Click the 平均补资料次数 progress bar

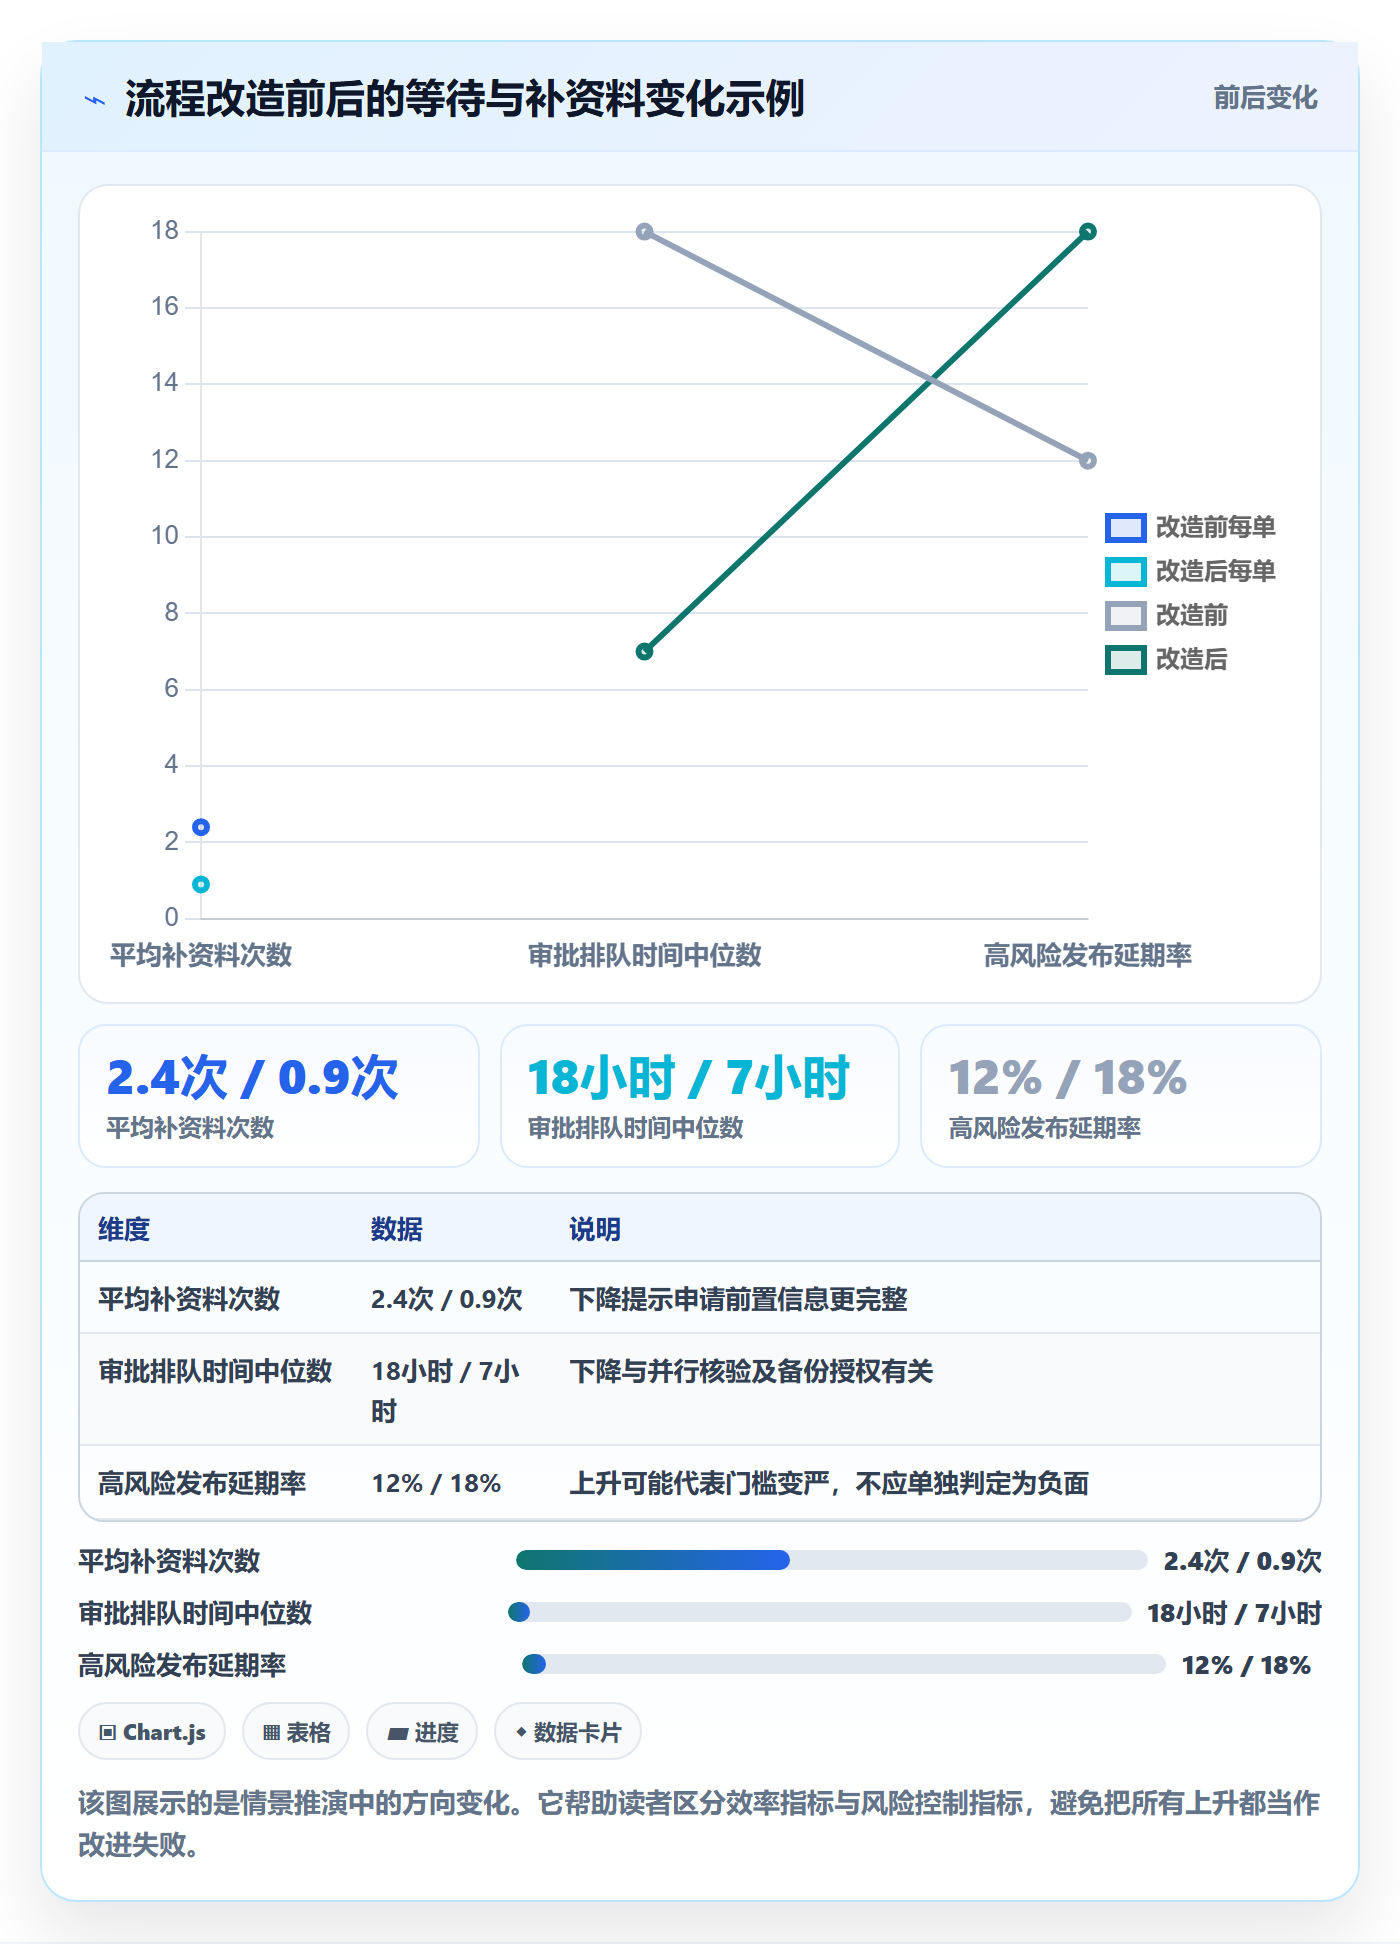(831, 1560)
